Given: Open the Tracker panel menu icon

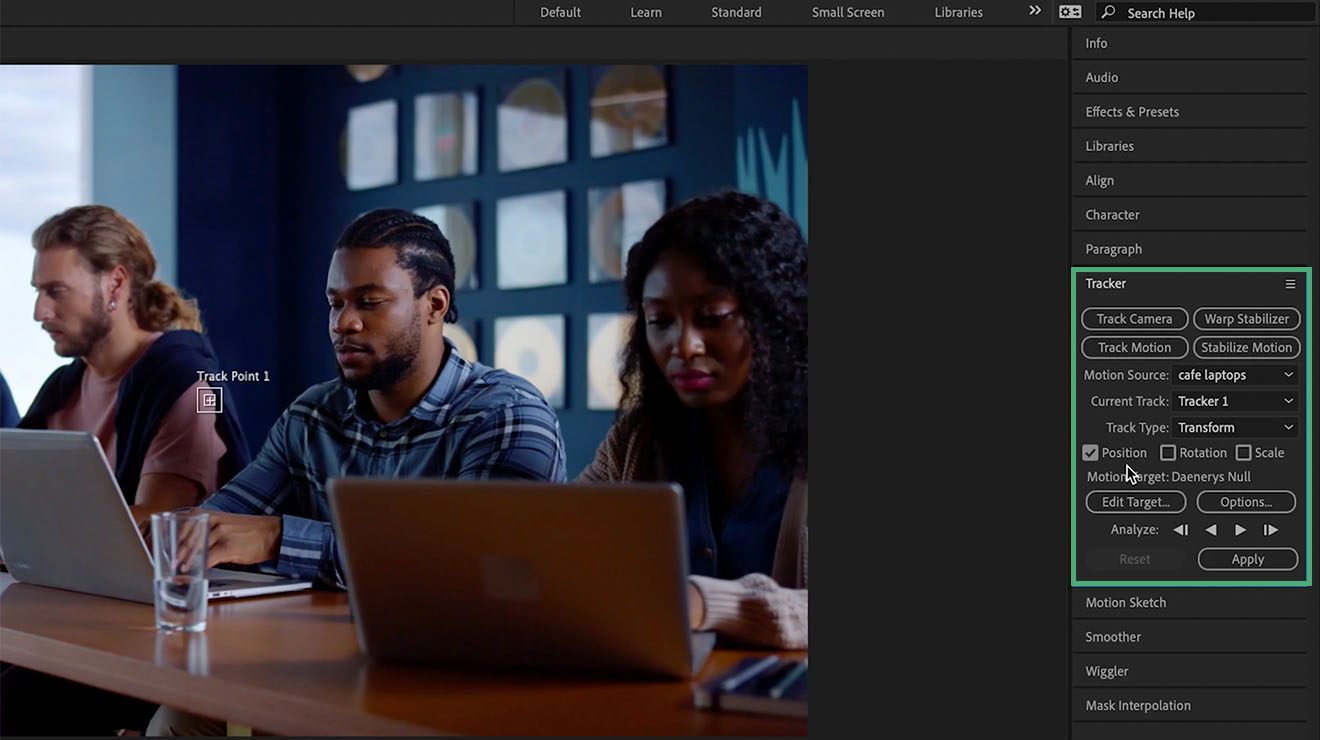Looking at the screenshot, I should point(1291,283).
